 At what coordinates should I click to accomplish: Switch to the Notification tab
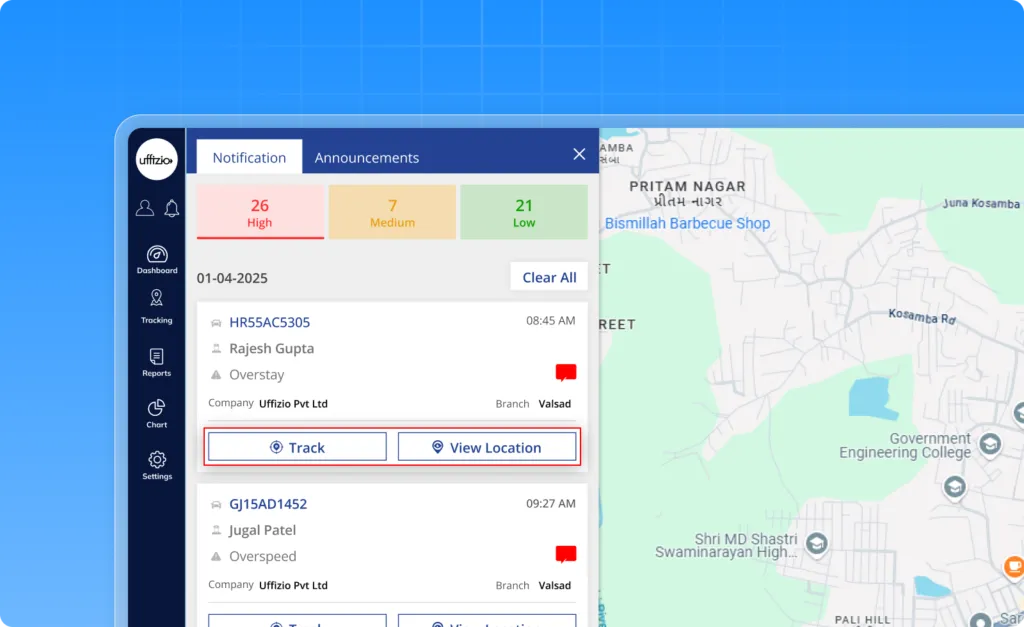click(x=249, y=157)
